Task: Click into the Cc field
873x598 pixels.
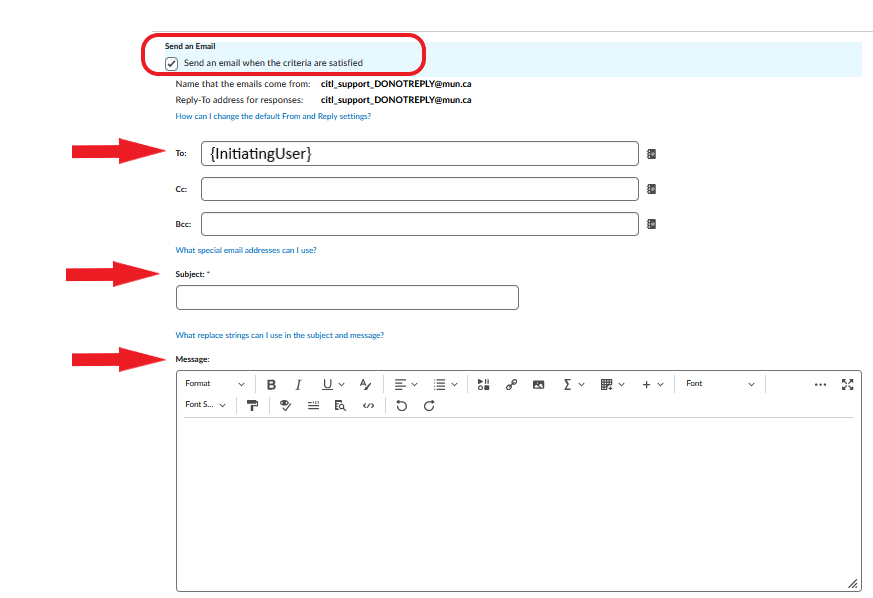Action: pyautogui.click(x=420, y=189)
